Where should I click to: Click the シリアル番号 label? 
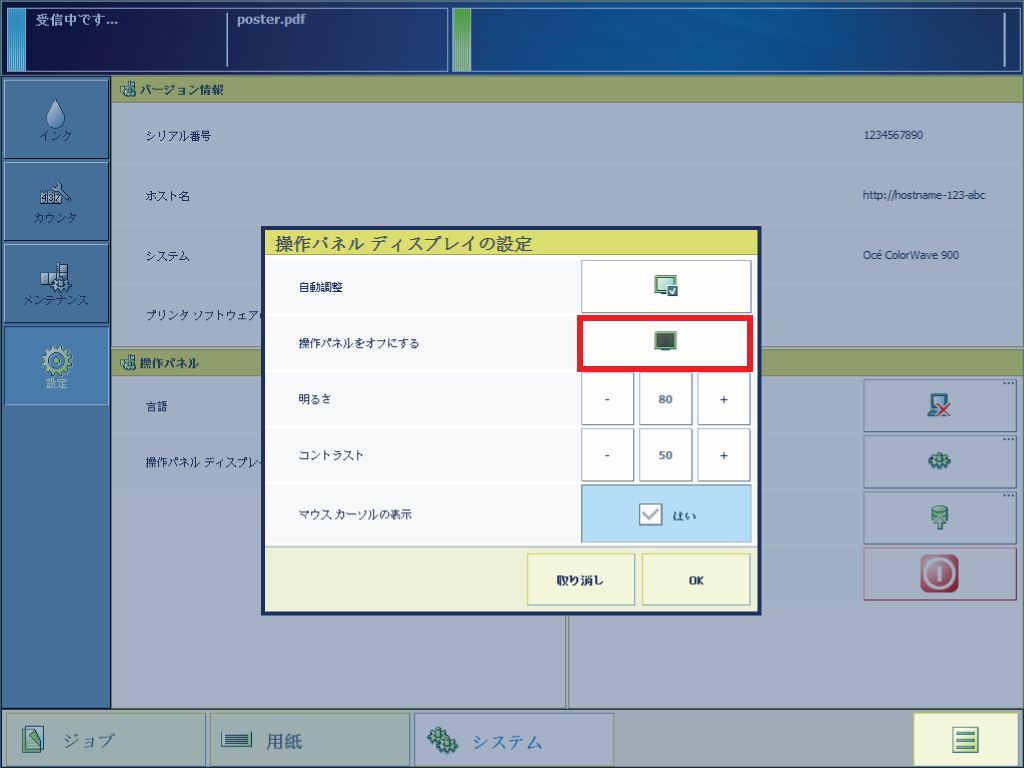pyautogui.click(x=178, y=136)
